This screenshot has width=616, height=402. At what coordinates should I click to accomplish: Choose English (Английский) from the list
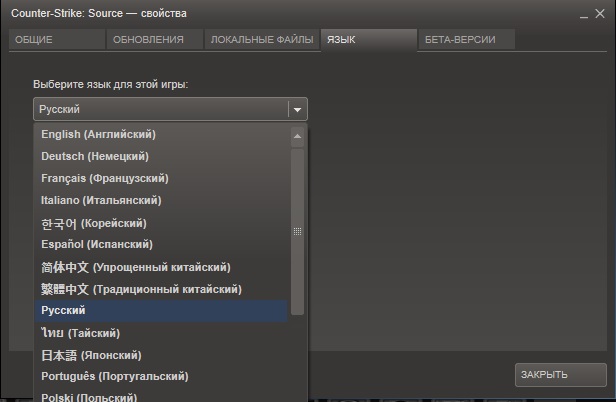(x=98, y=134)
